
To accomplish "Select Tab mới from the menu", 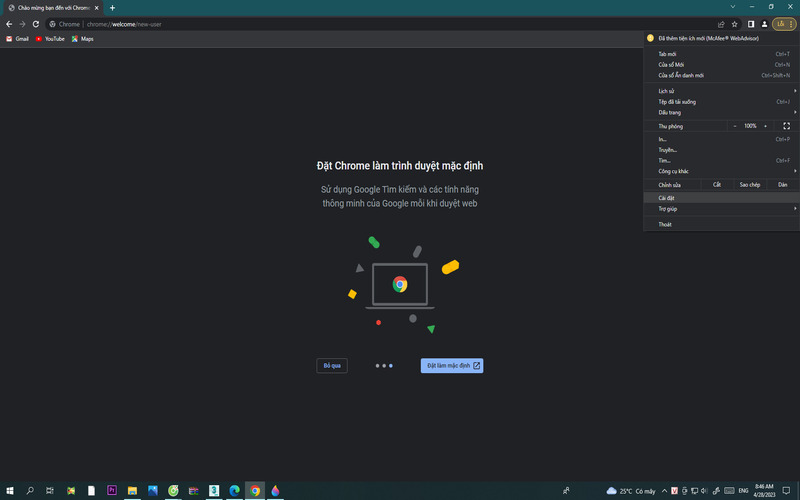I will click(721, 54).
